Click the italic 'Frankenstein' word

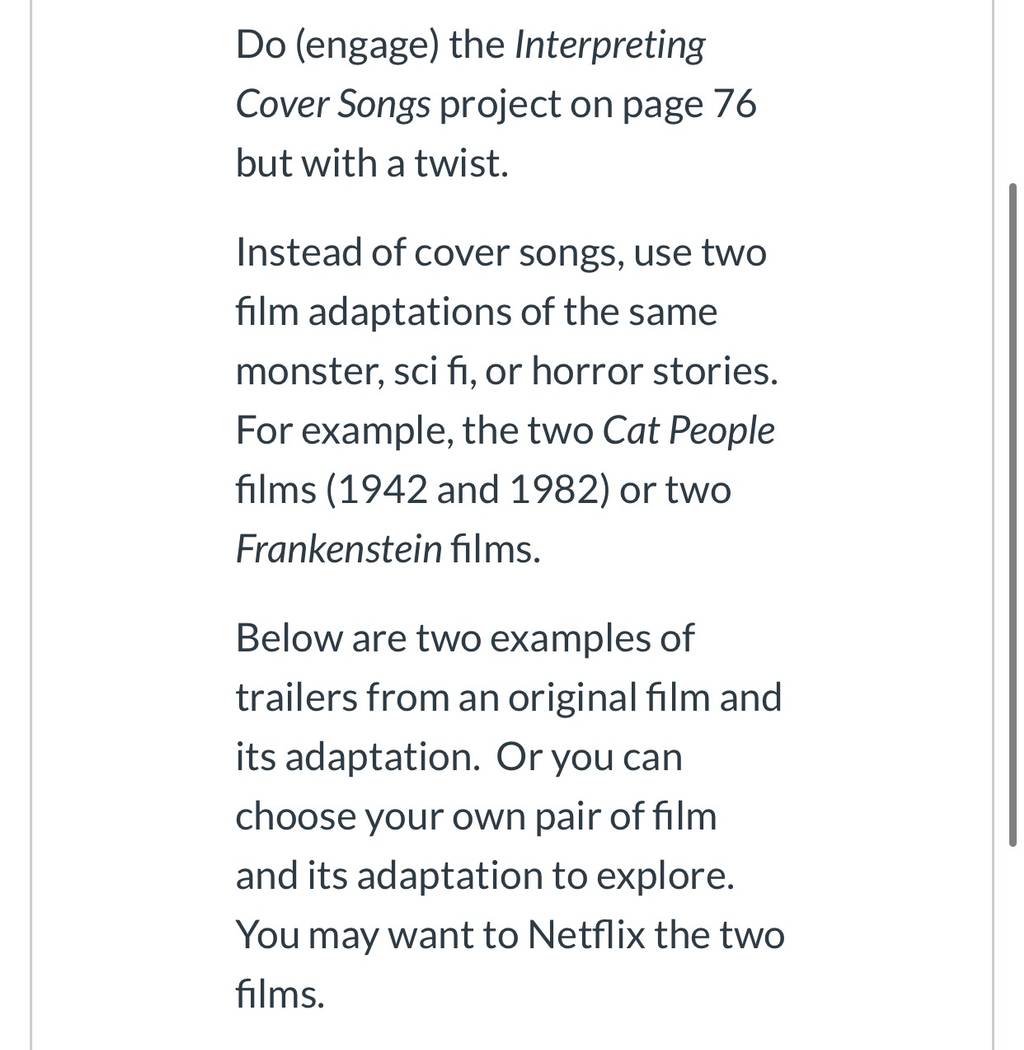coord(339,549)
